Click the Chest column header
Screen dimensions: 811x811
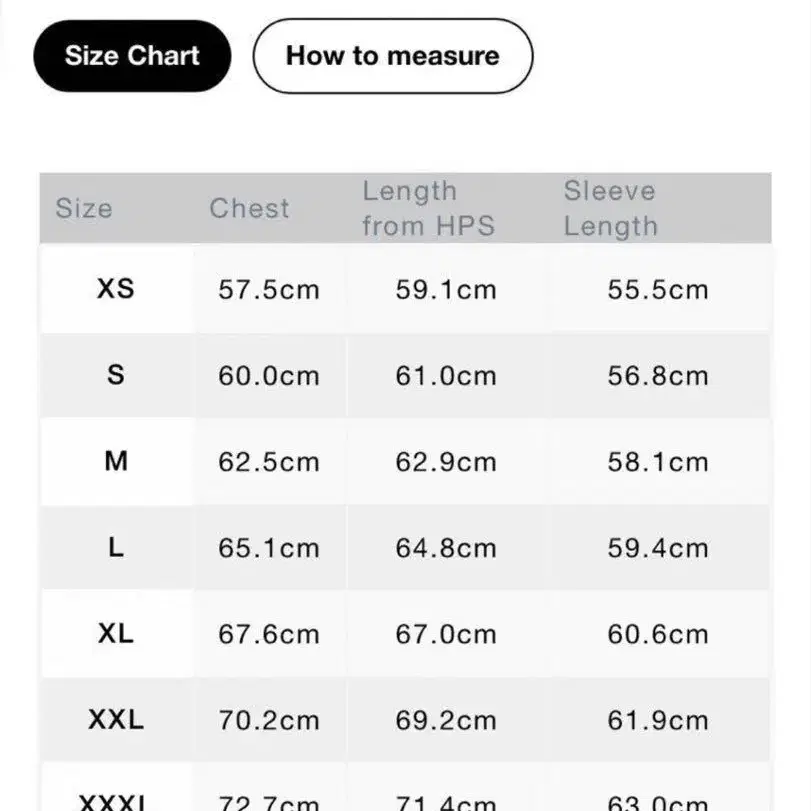(249, 208)
